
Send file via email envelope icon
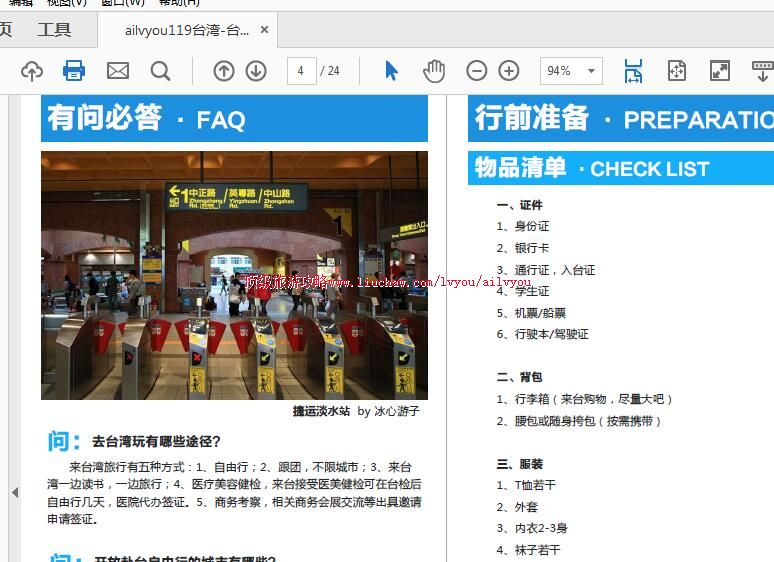coord(118,71)
